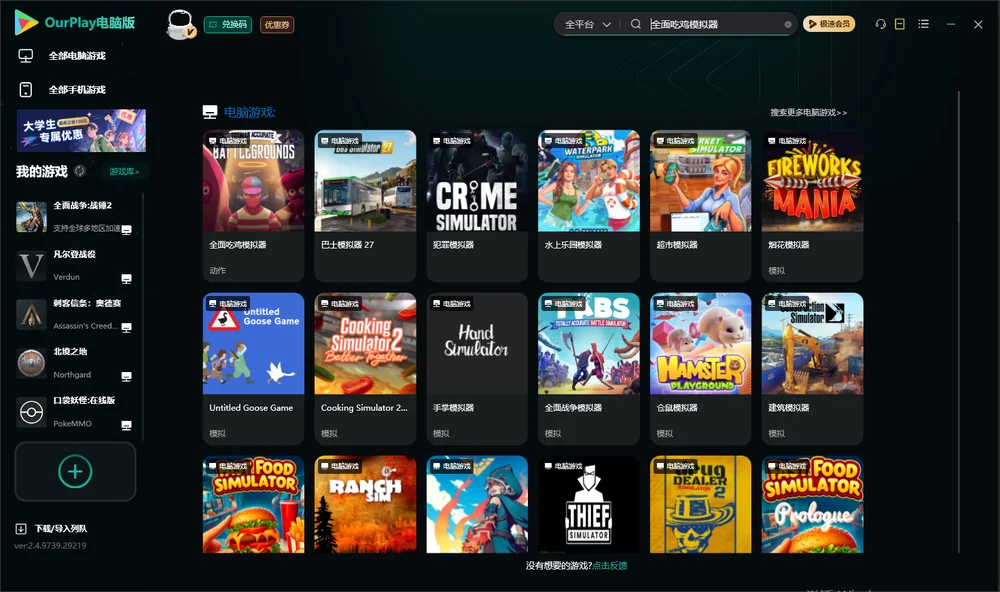This screenshot has height=592, width=1000.
Task: Select 凡尔登战役 in my games
Action: (x=75, y=265)
